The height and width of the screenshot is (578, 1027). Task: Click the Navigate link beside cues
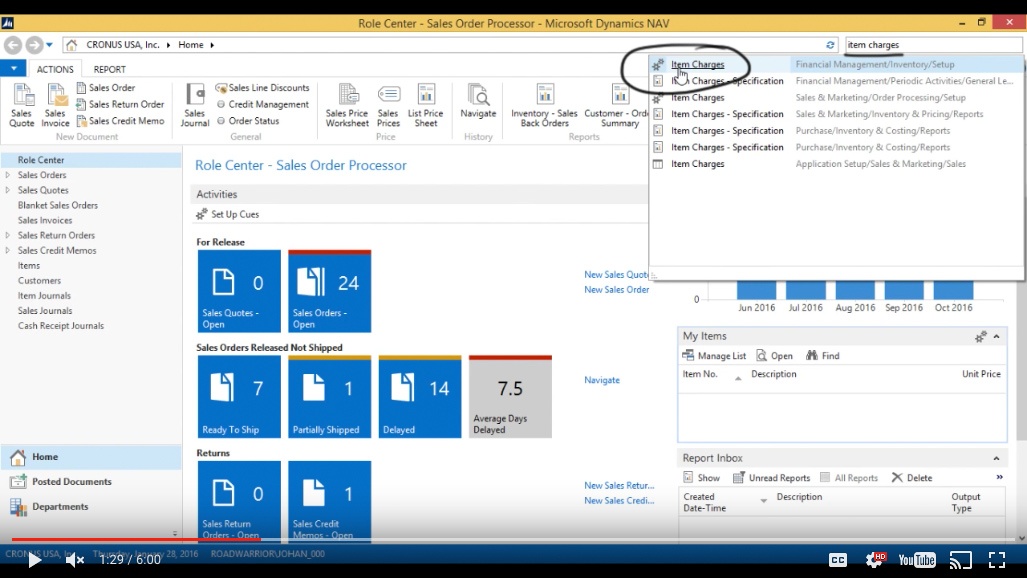[x=602, y=380]
